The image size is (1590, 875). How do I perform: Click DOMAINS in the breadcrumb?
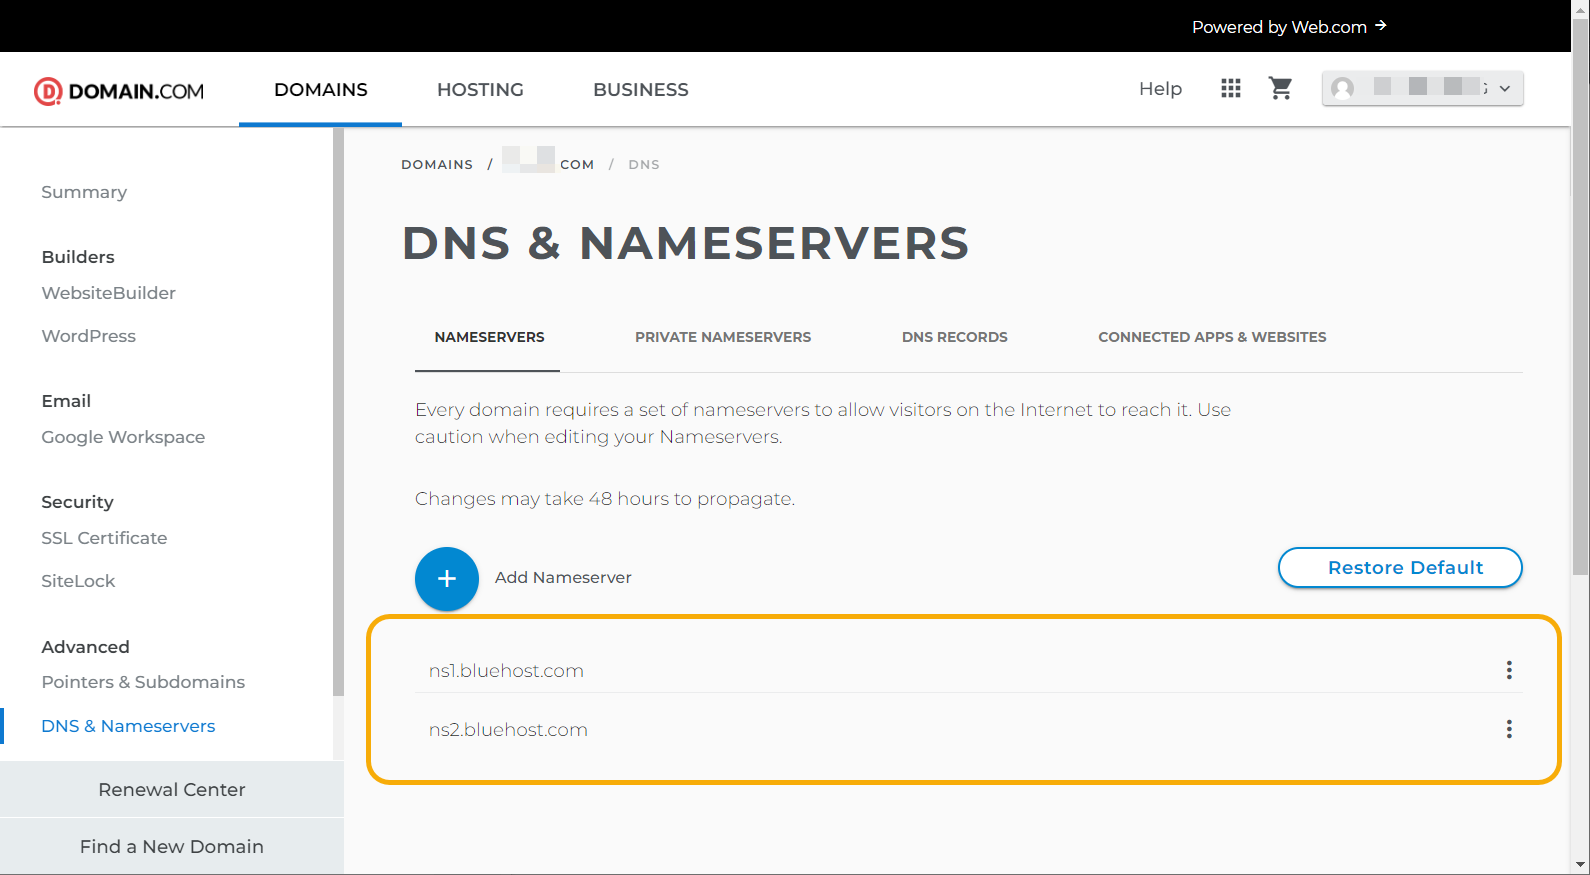coord(437,164)
